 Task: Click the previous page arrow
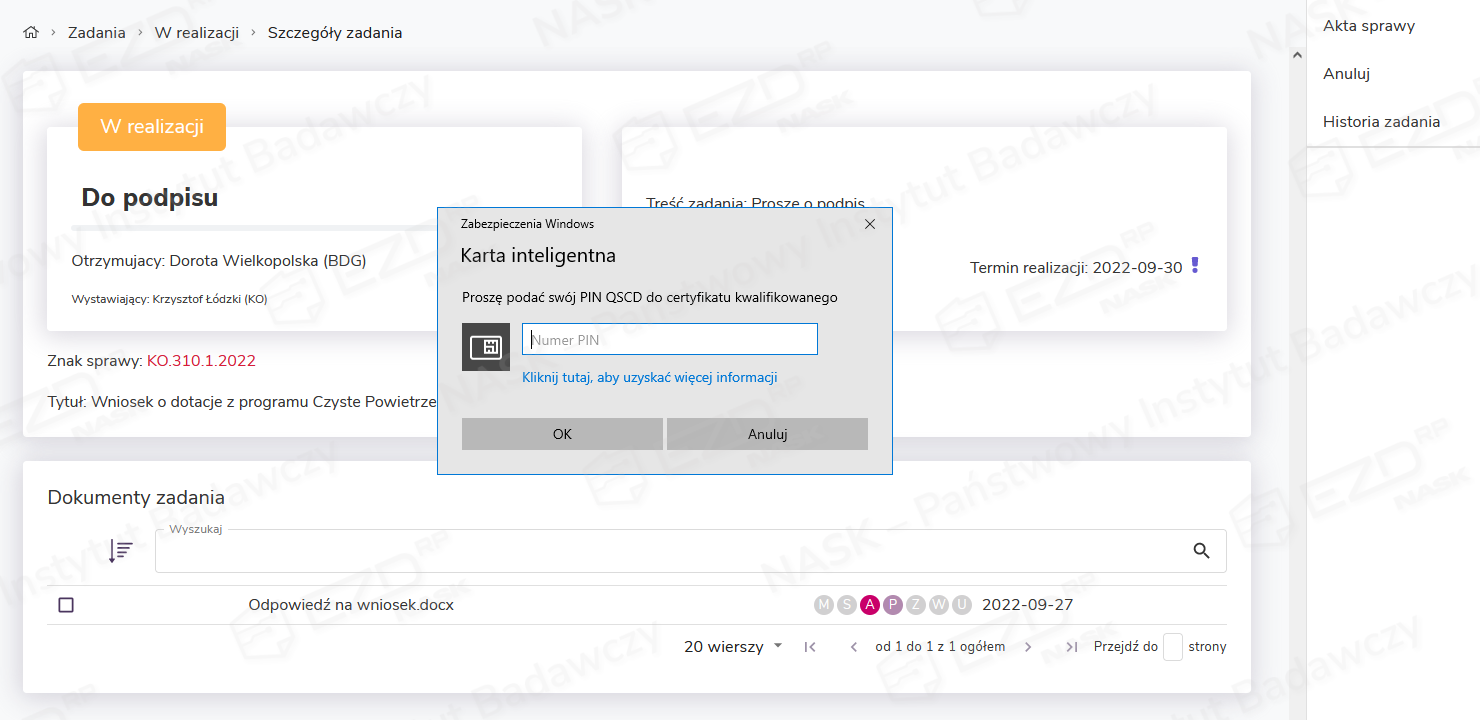click(854, 647)
